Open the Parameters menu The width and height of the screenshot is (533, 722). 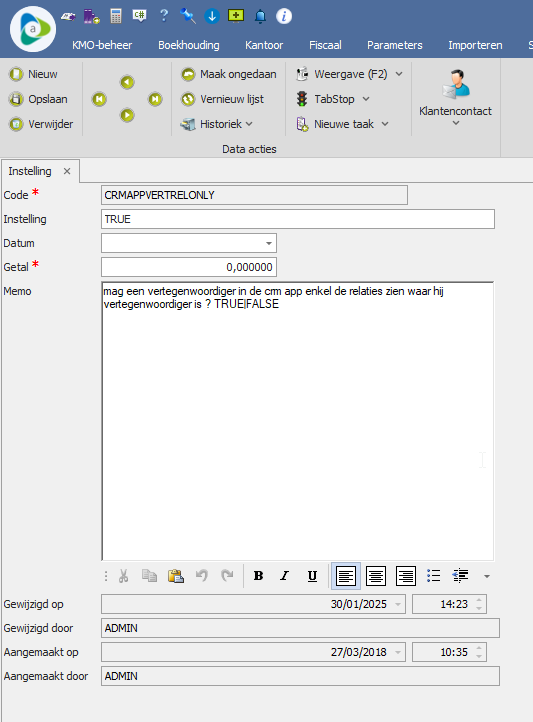pos(394,45)
